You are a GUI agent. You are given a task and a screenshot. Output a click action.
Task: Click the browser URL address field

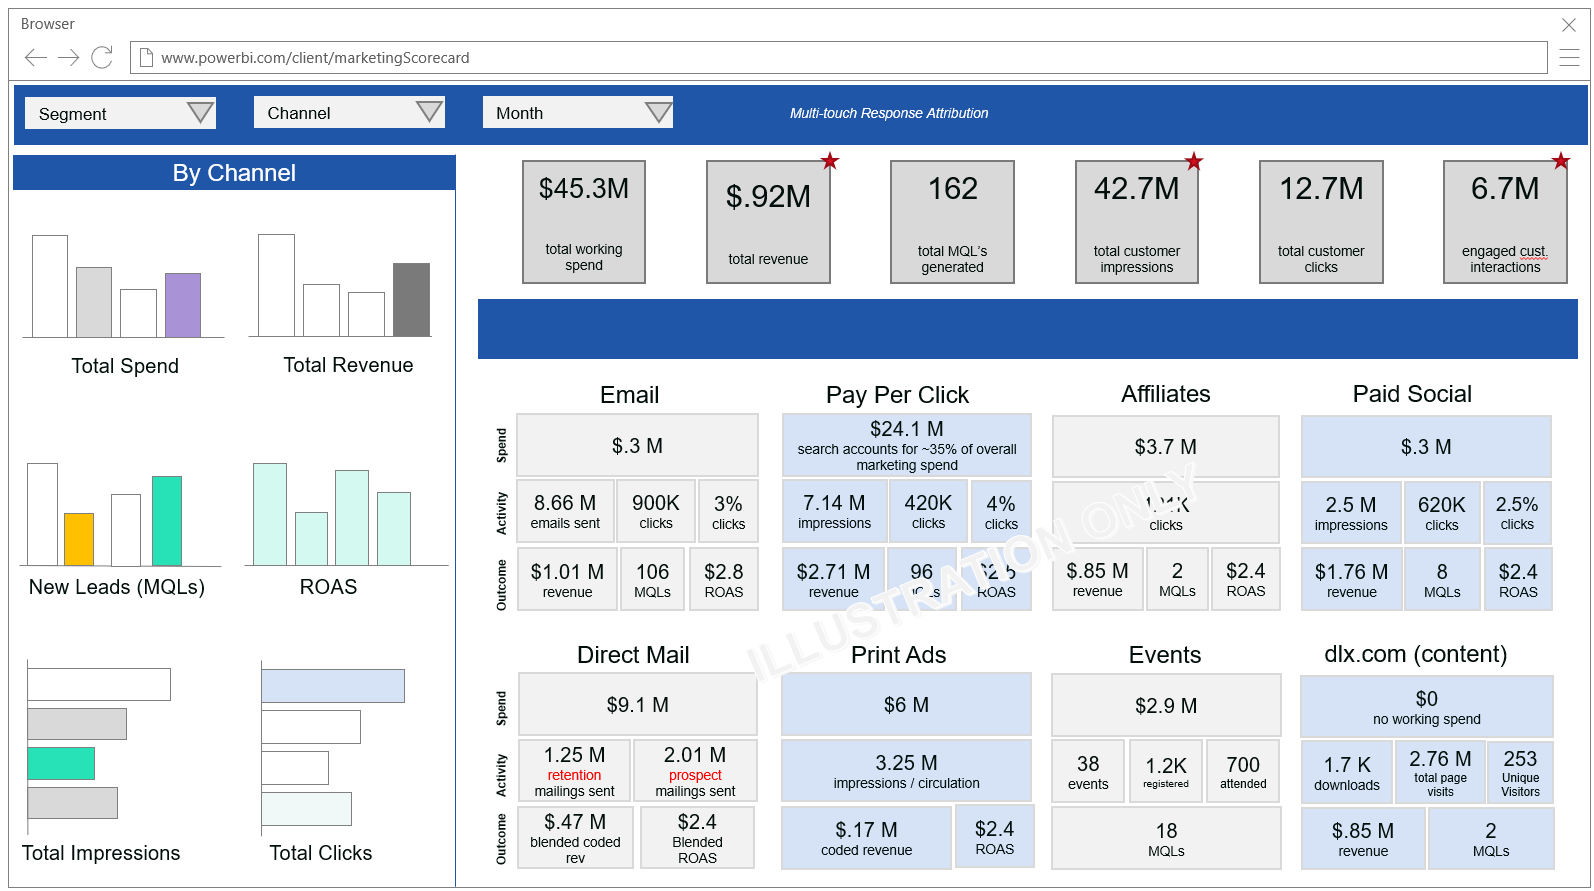(840, 58)
